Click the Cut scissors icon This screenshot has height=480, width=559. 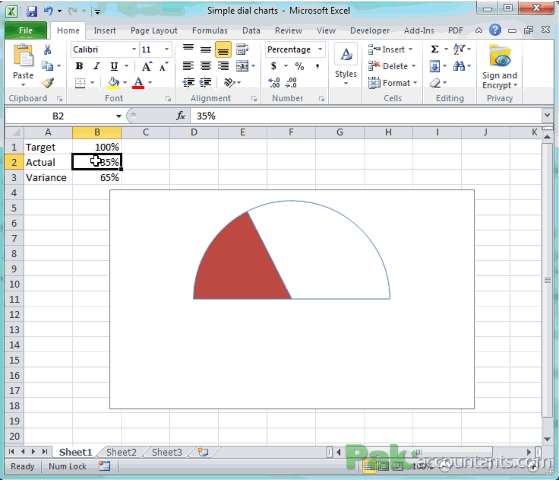47,50
